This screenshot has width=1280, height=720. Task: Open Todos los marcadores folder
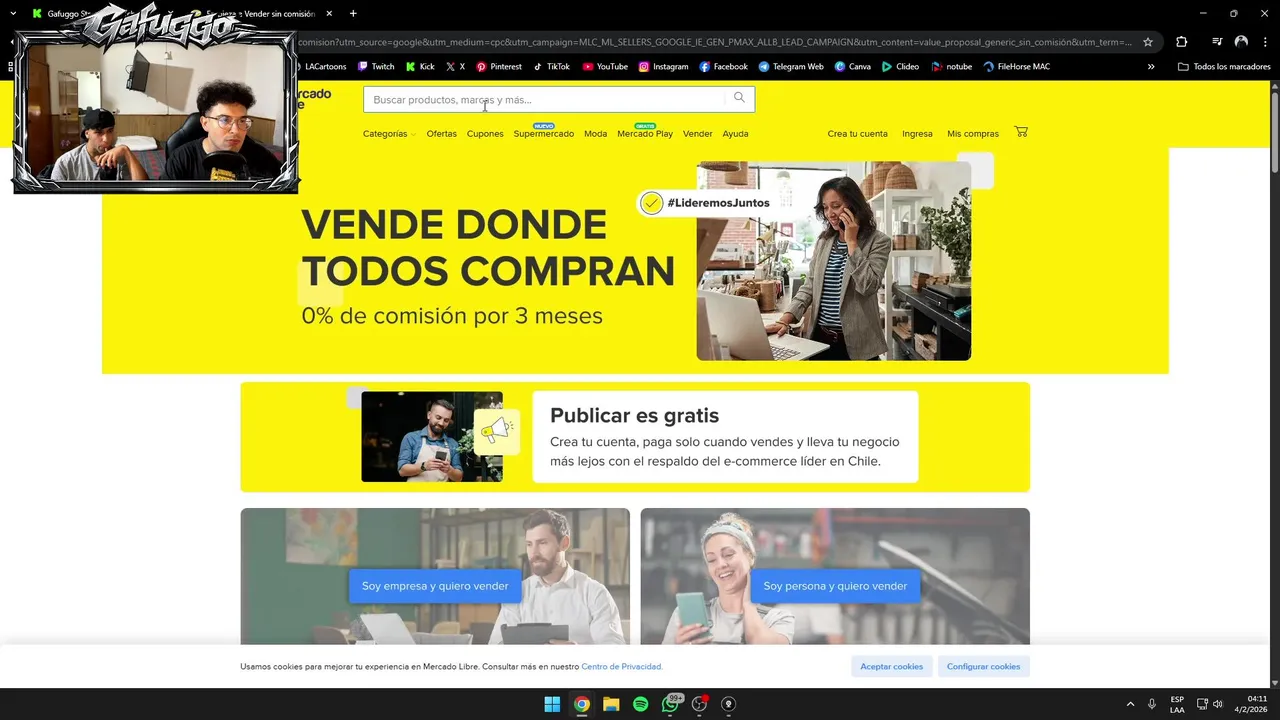[x=1224, y=67]
